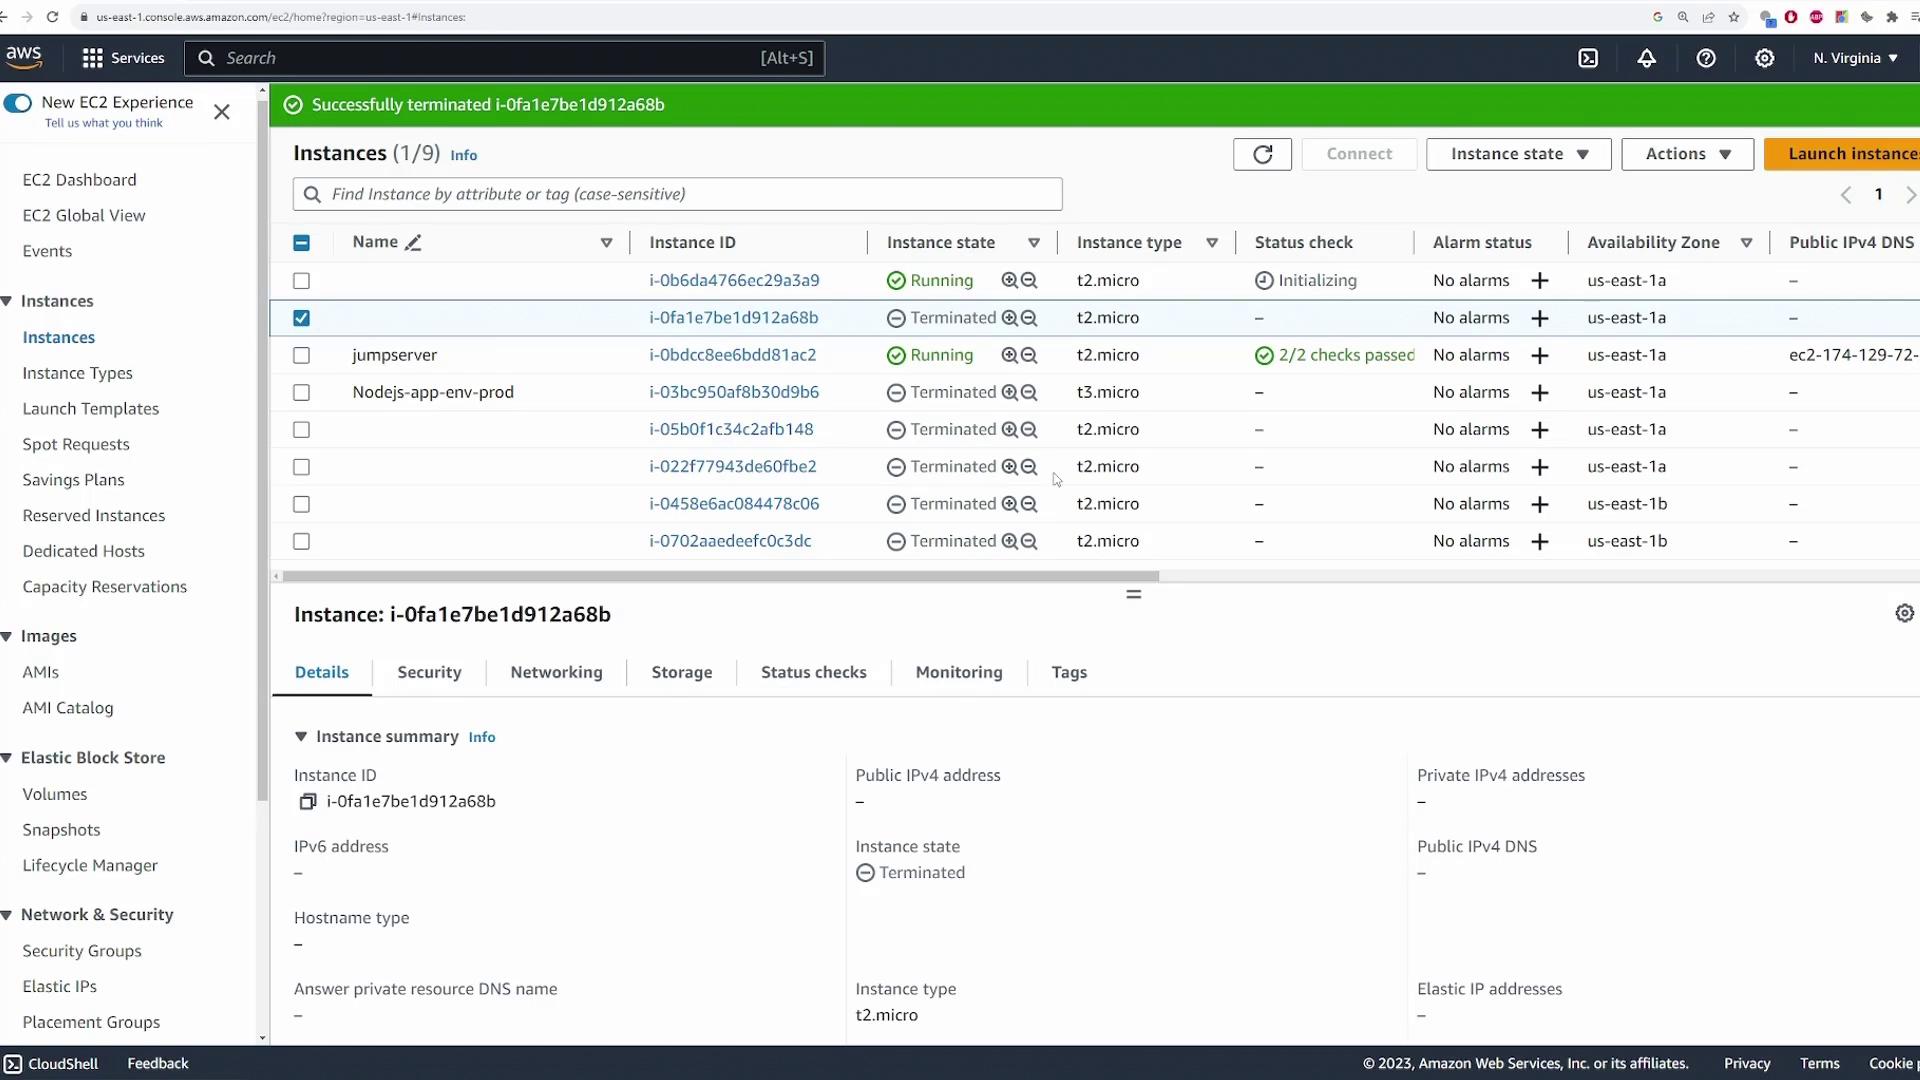Collapse the Network & Security sidebar section
1920x1080 pixels.
7,915
